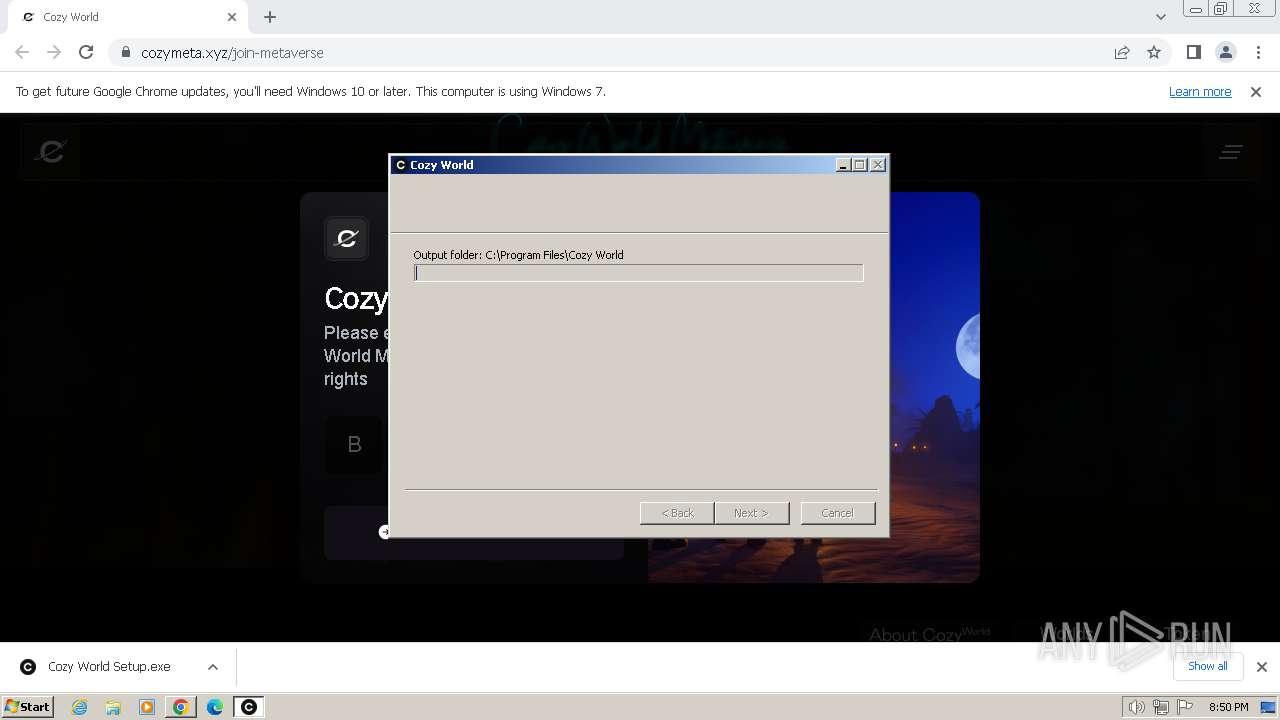Click Show all downloads
Image resolution: width=1280 pixels, height=720 pixels.
tap(1208, 666)
